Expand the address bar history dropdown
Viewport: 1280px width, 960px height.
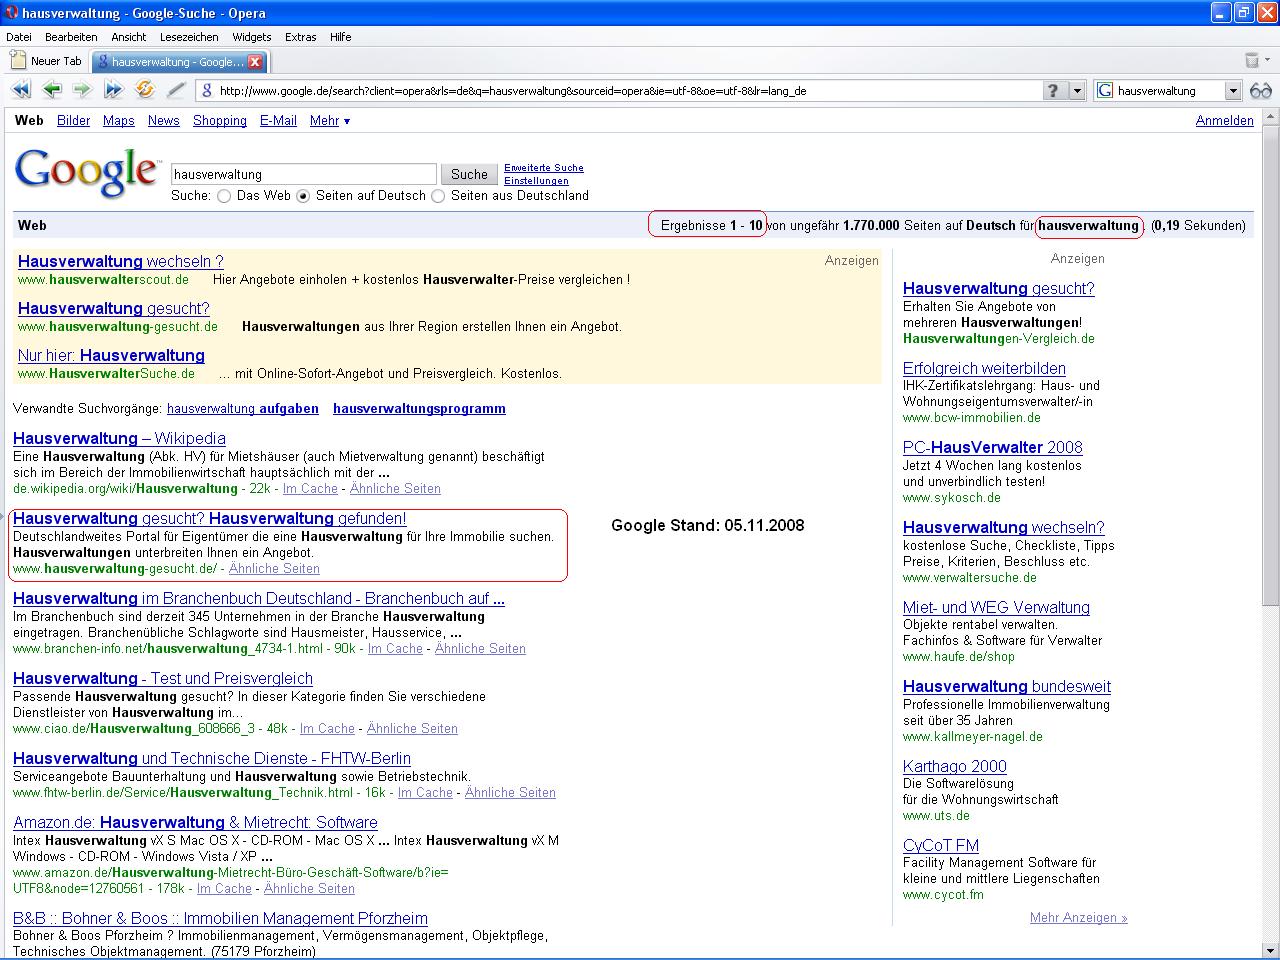[x=1077, y=91]
